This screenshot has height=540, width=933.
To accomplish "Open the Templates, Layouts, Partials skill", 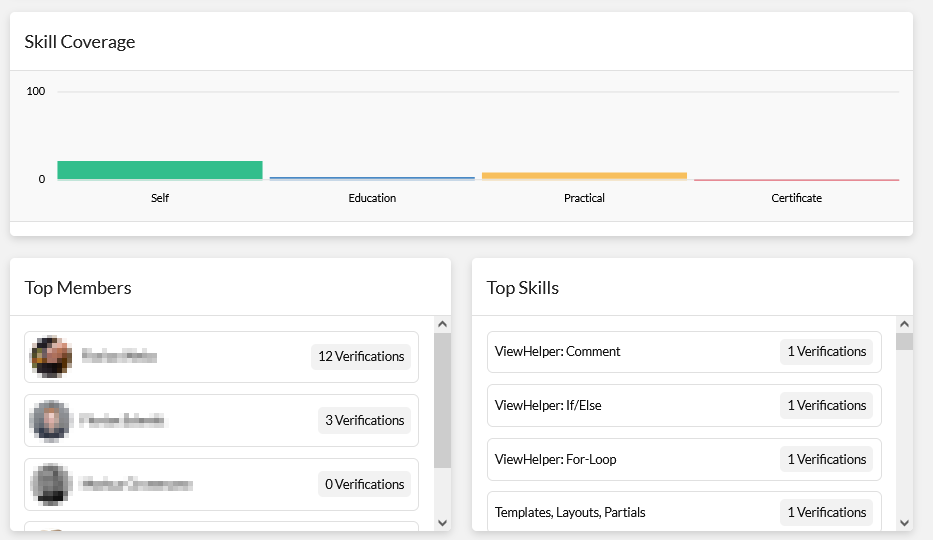I will click(x=684, y=511).
